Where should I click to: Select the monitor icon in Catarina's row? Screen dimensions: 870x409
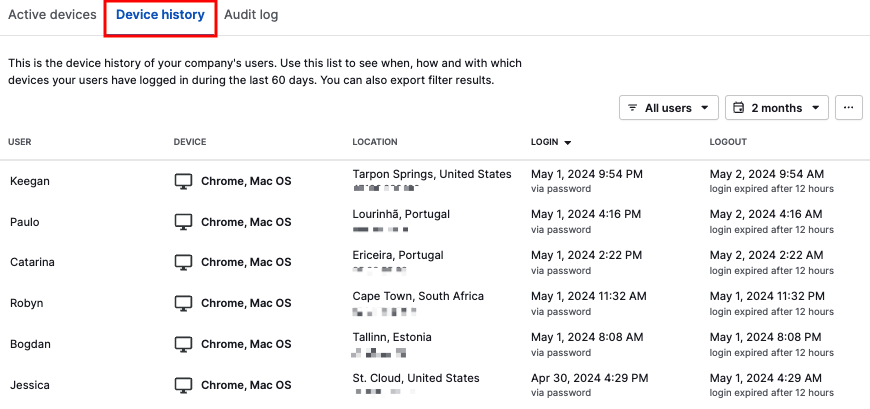[x=183, y=262]
